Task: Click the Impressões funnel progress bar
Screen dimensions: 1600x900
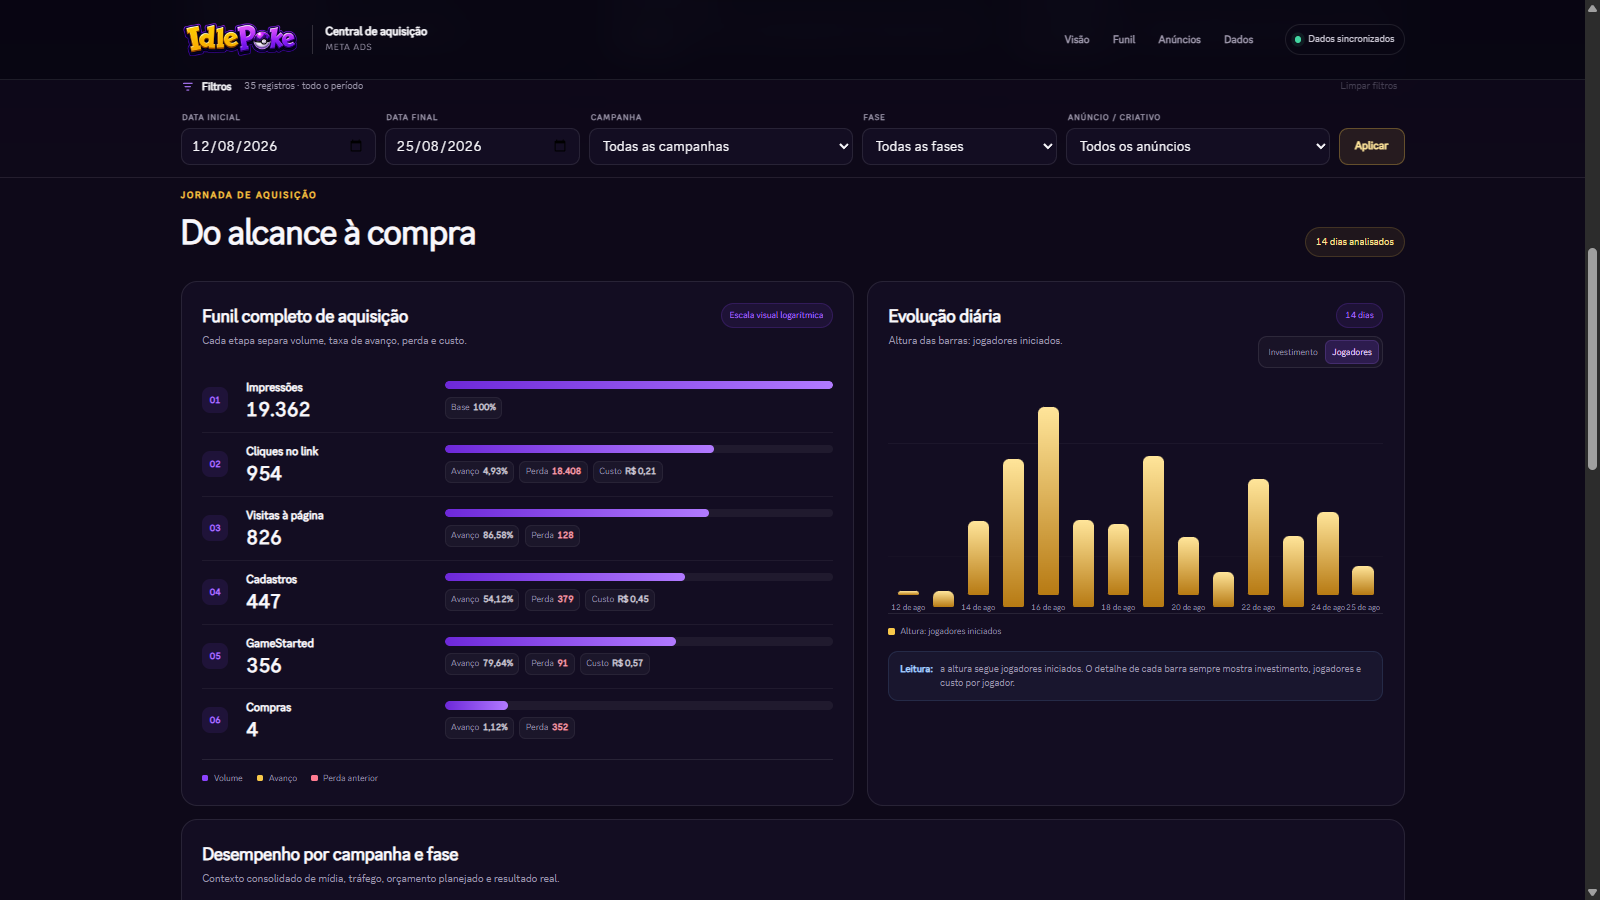Action: pyautogui.click(x=639, y=385)
